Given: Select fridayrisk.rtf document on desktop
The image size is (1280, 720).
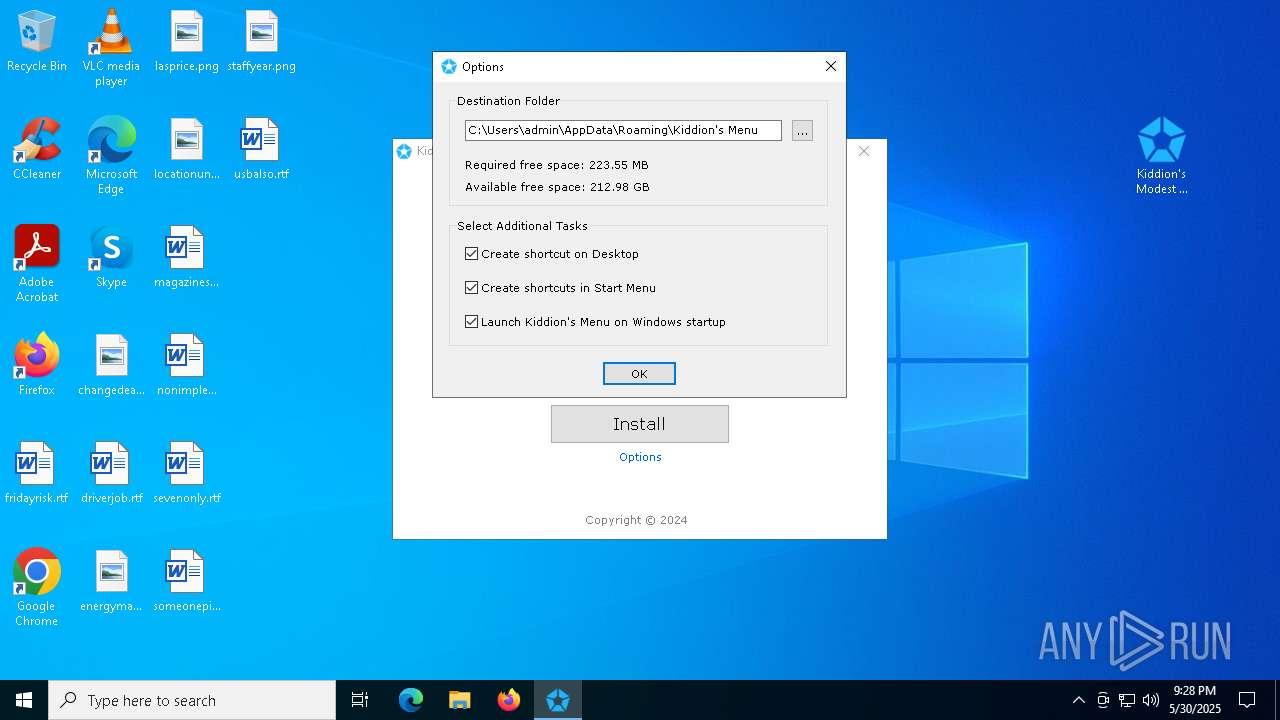Looking at the screenshot, I should tap(37, 474).
